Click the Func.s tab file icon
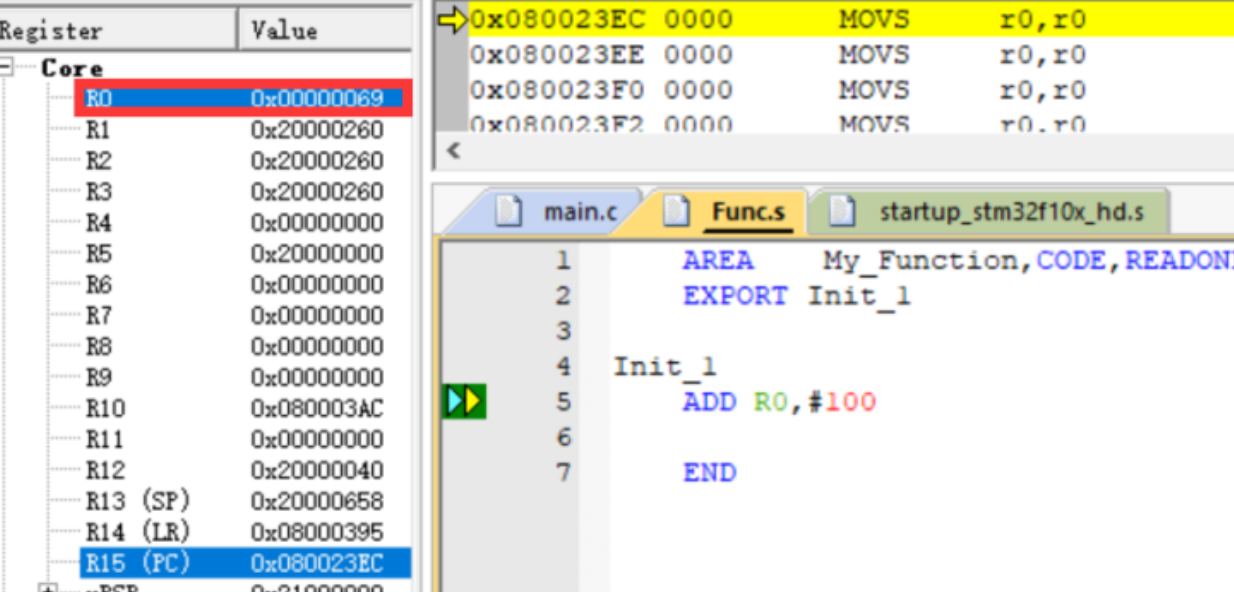 677,212
